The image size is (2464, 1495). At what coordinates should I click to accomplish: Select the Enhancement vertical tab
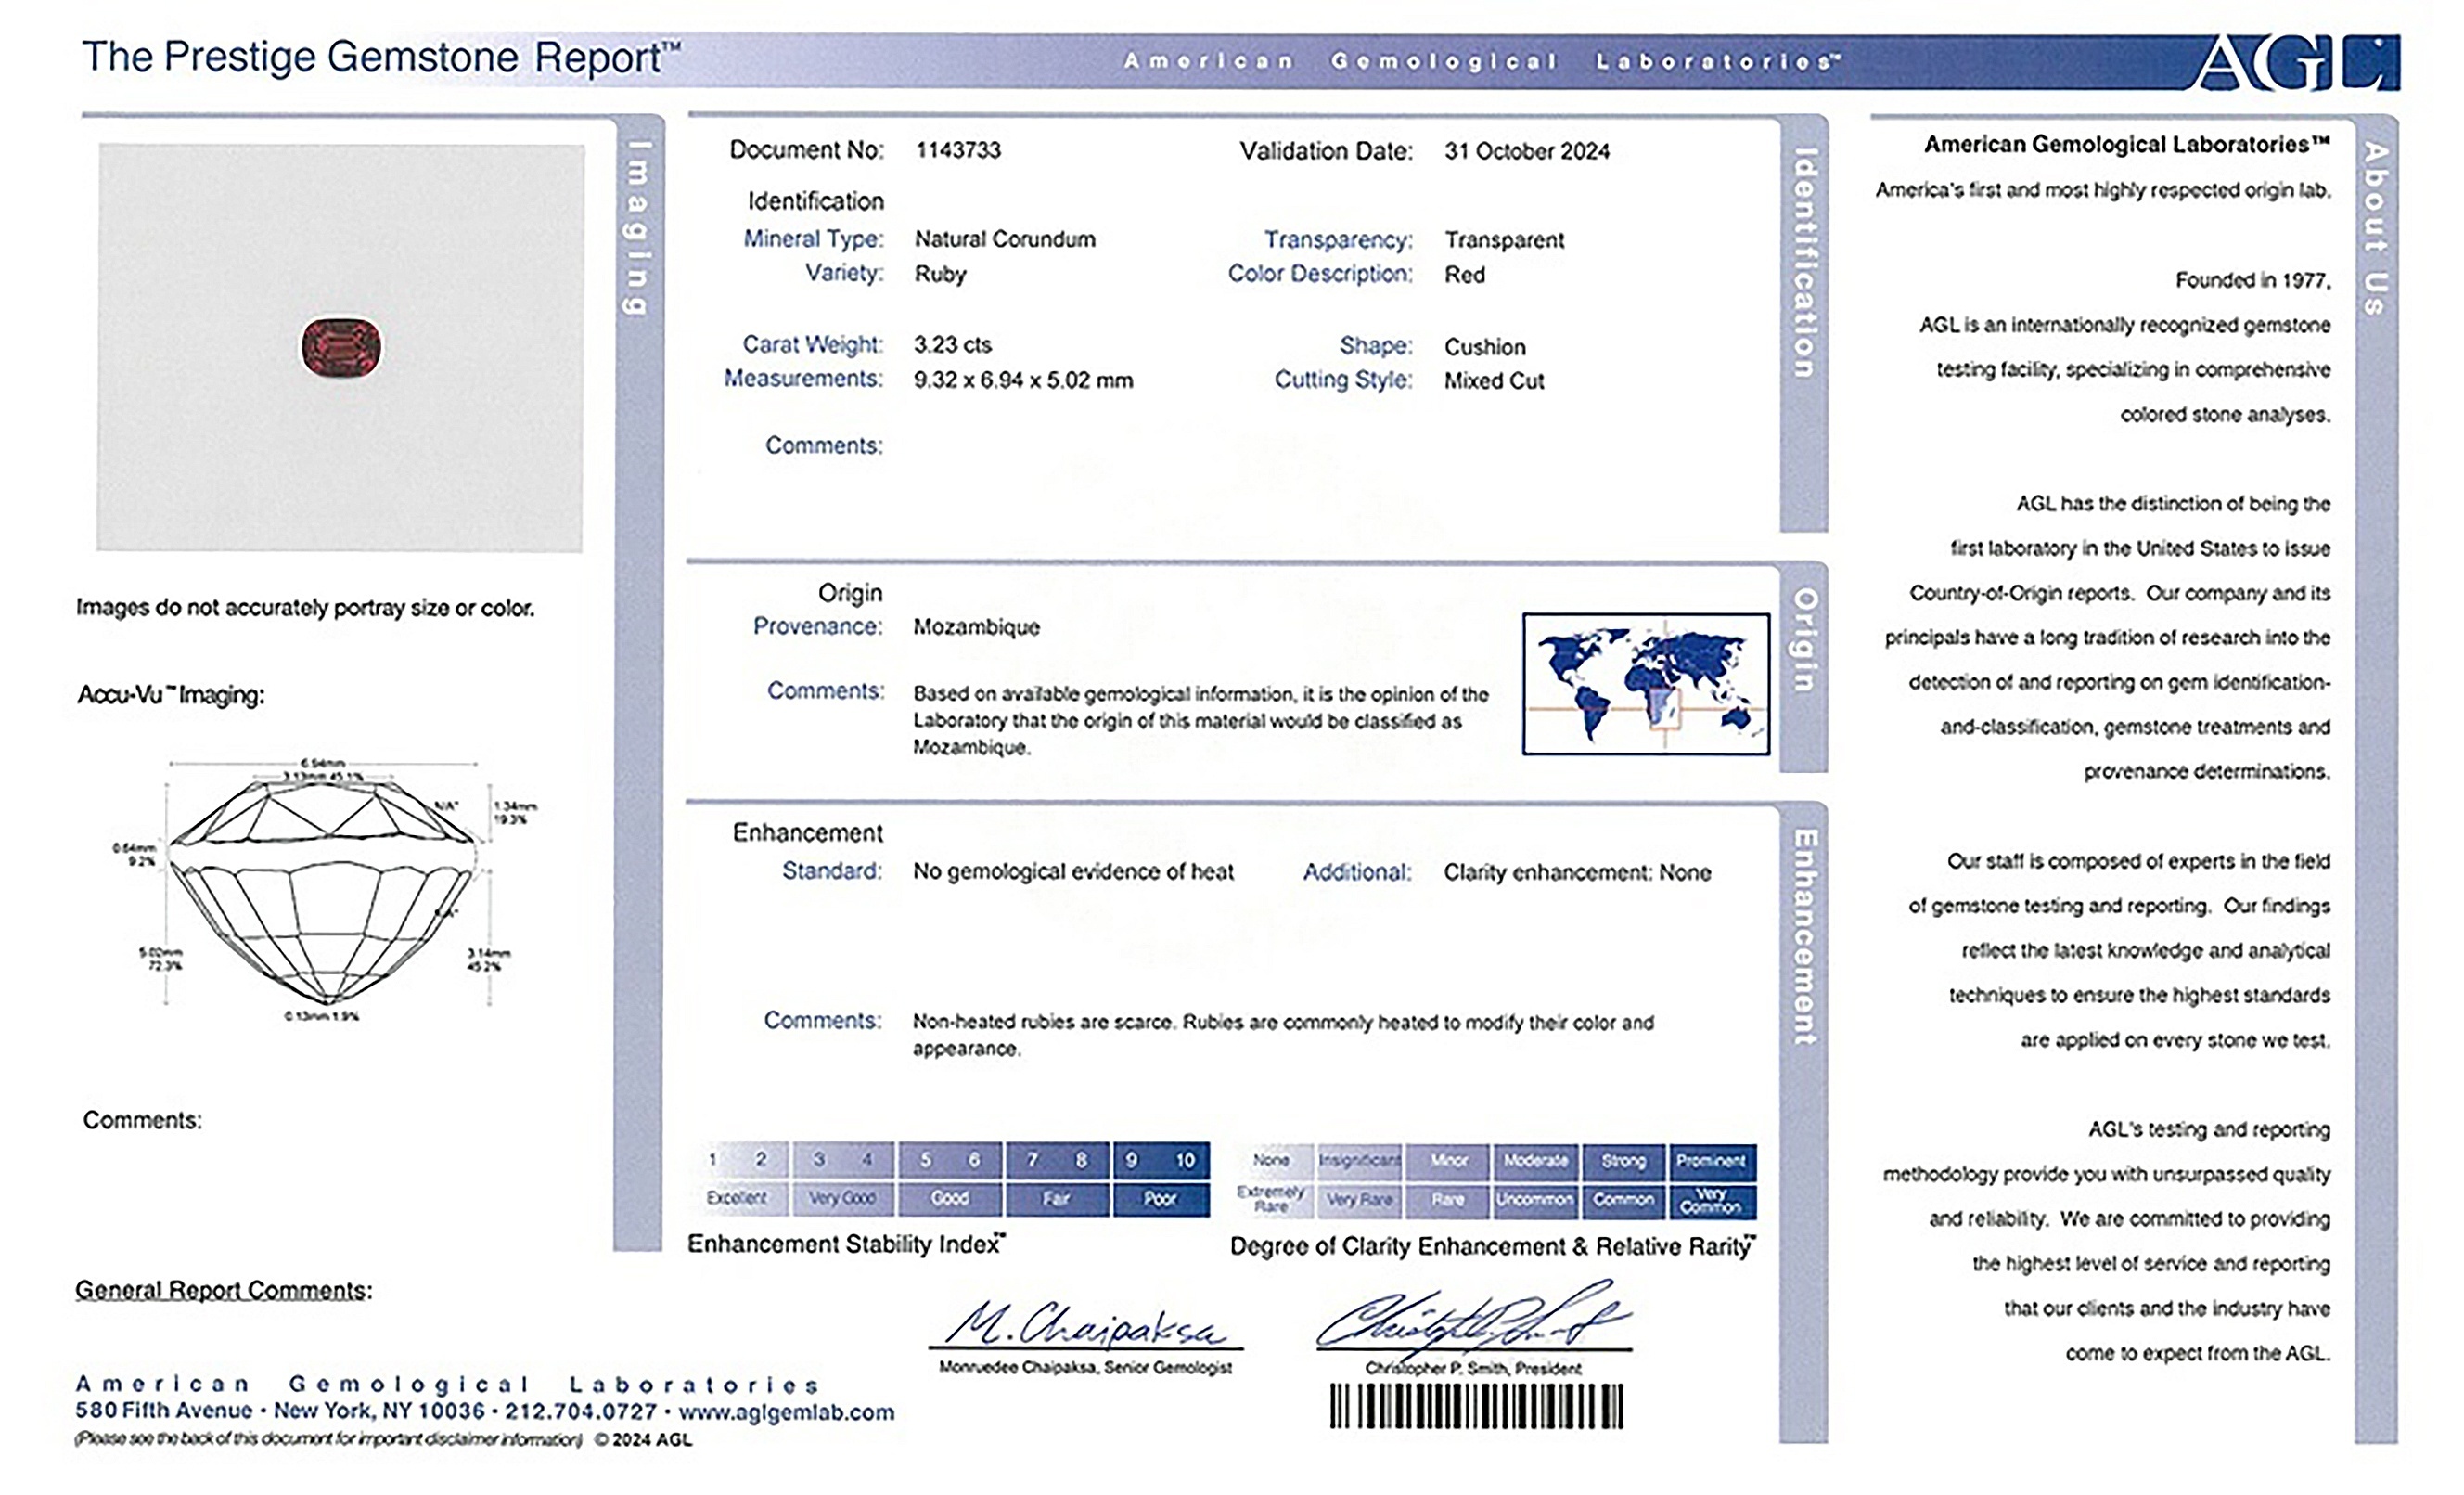pyautogui.click(x=1804, y=936)
